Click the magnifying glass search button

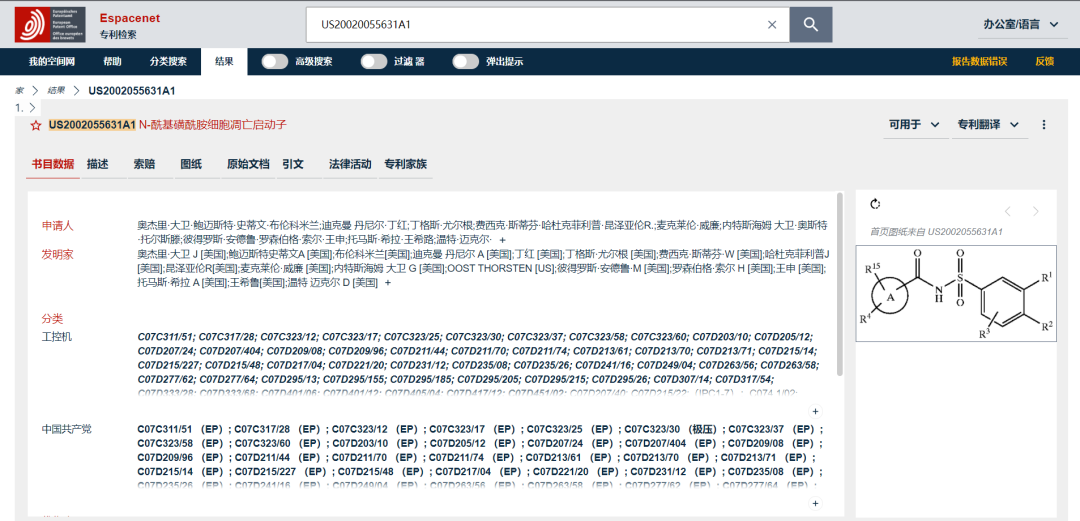point(810,24)
